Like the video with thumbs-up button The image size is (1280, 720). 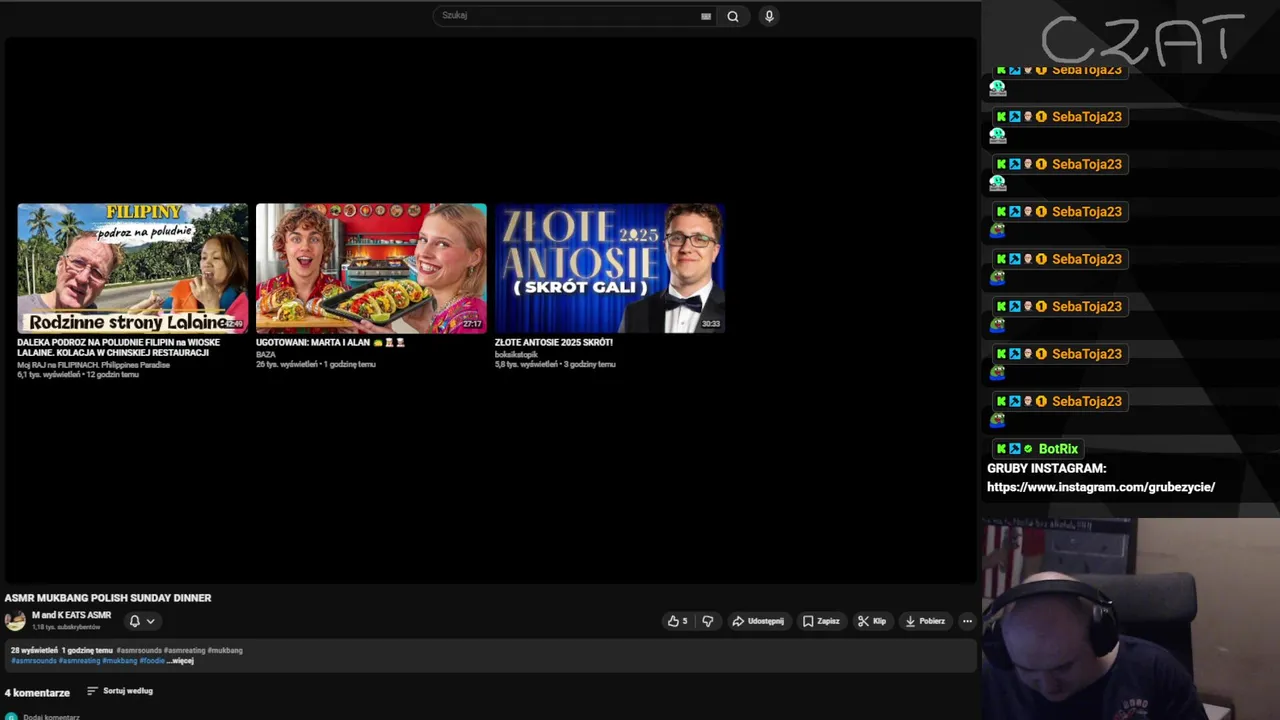[677, 621]
